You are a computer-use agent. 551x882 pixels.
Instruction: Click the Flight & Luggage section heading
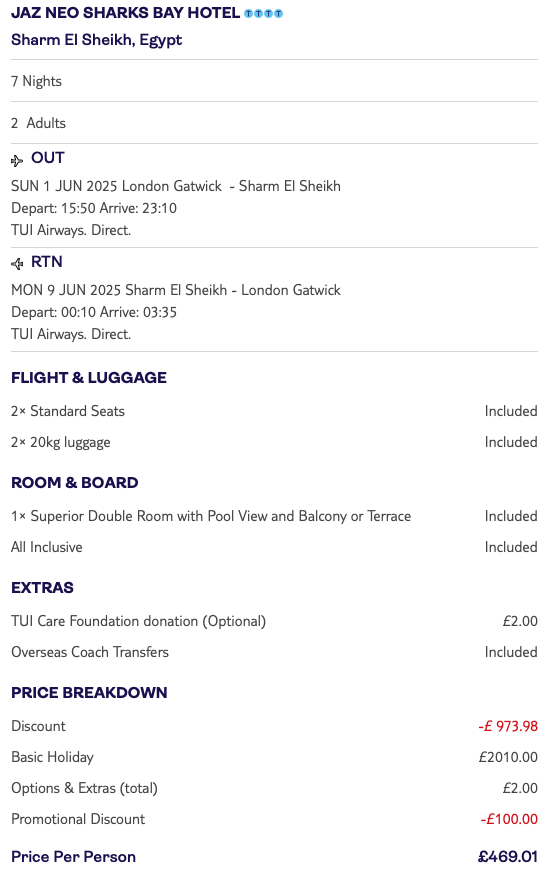click(x=89, y=377)
